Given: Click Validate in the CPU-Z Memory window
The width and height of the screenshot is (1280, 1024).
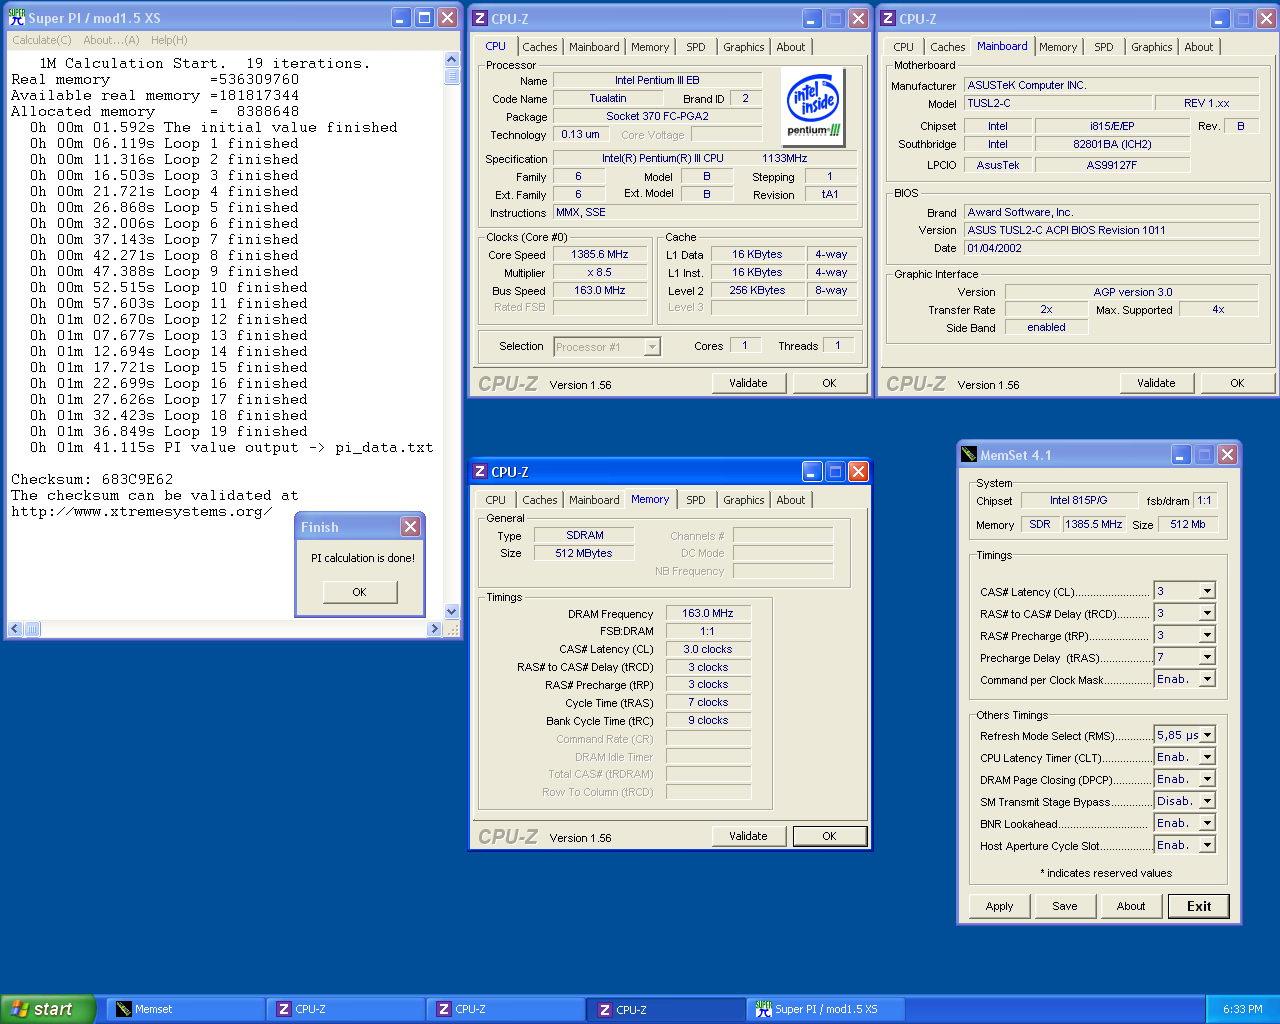Looking at the screenshot, I should coord(748,836).
